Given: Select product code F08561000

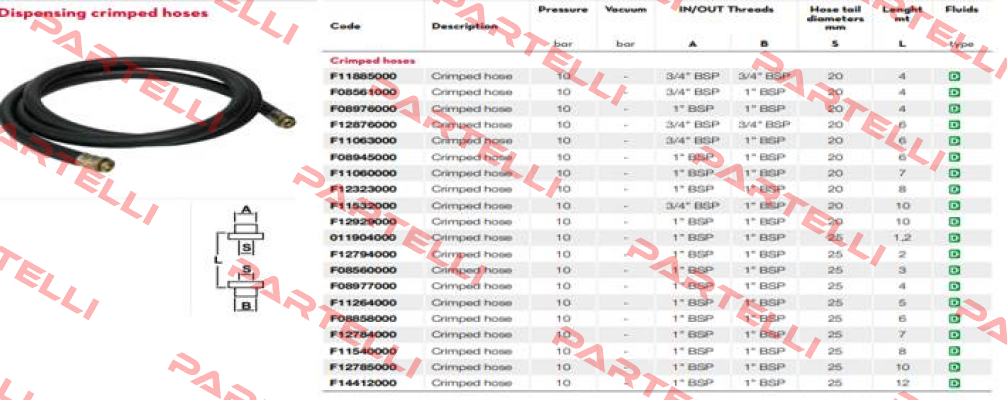Looking at the screenshot, I should (x=363, y=92).
